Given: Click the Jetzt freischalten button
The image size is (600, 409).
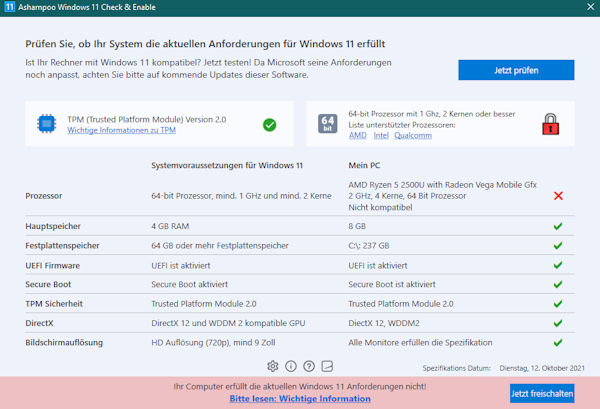Looking at the screenshot, I should (542, 393).
